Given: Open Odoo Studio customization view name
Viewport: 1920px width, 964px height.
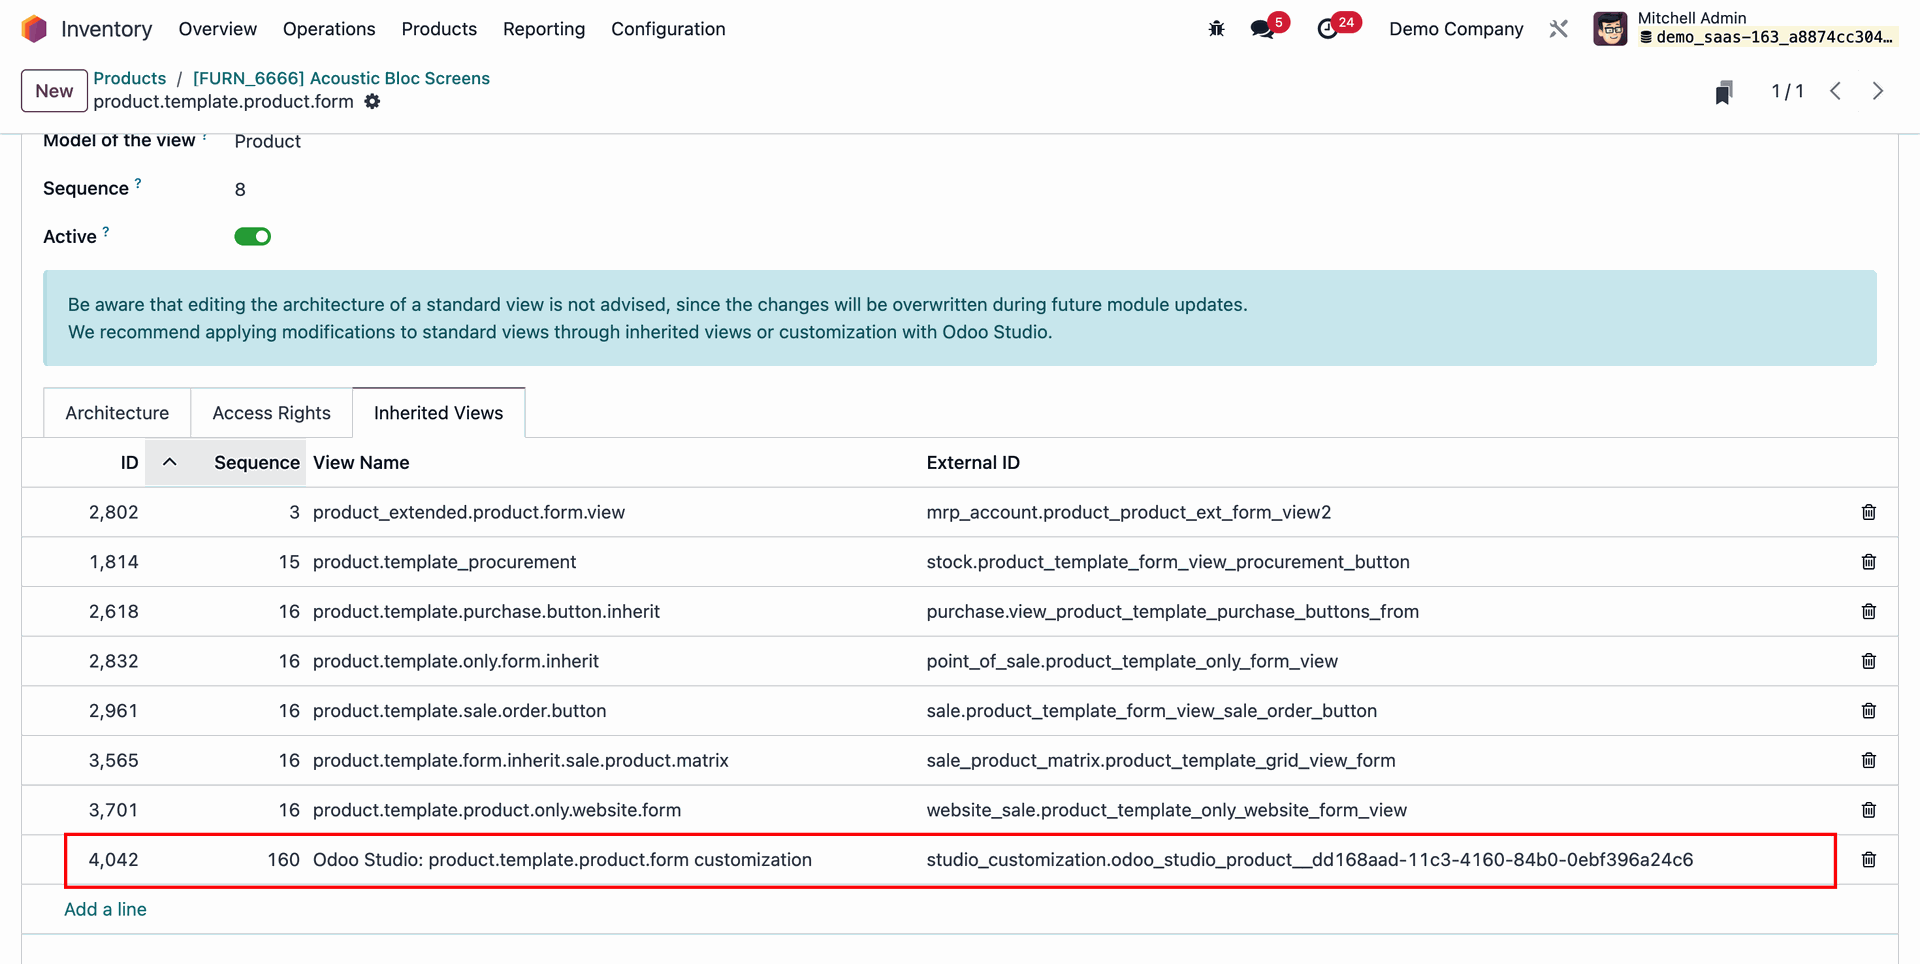Looking at the screenshot, I should [562, 860].
